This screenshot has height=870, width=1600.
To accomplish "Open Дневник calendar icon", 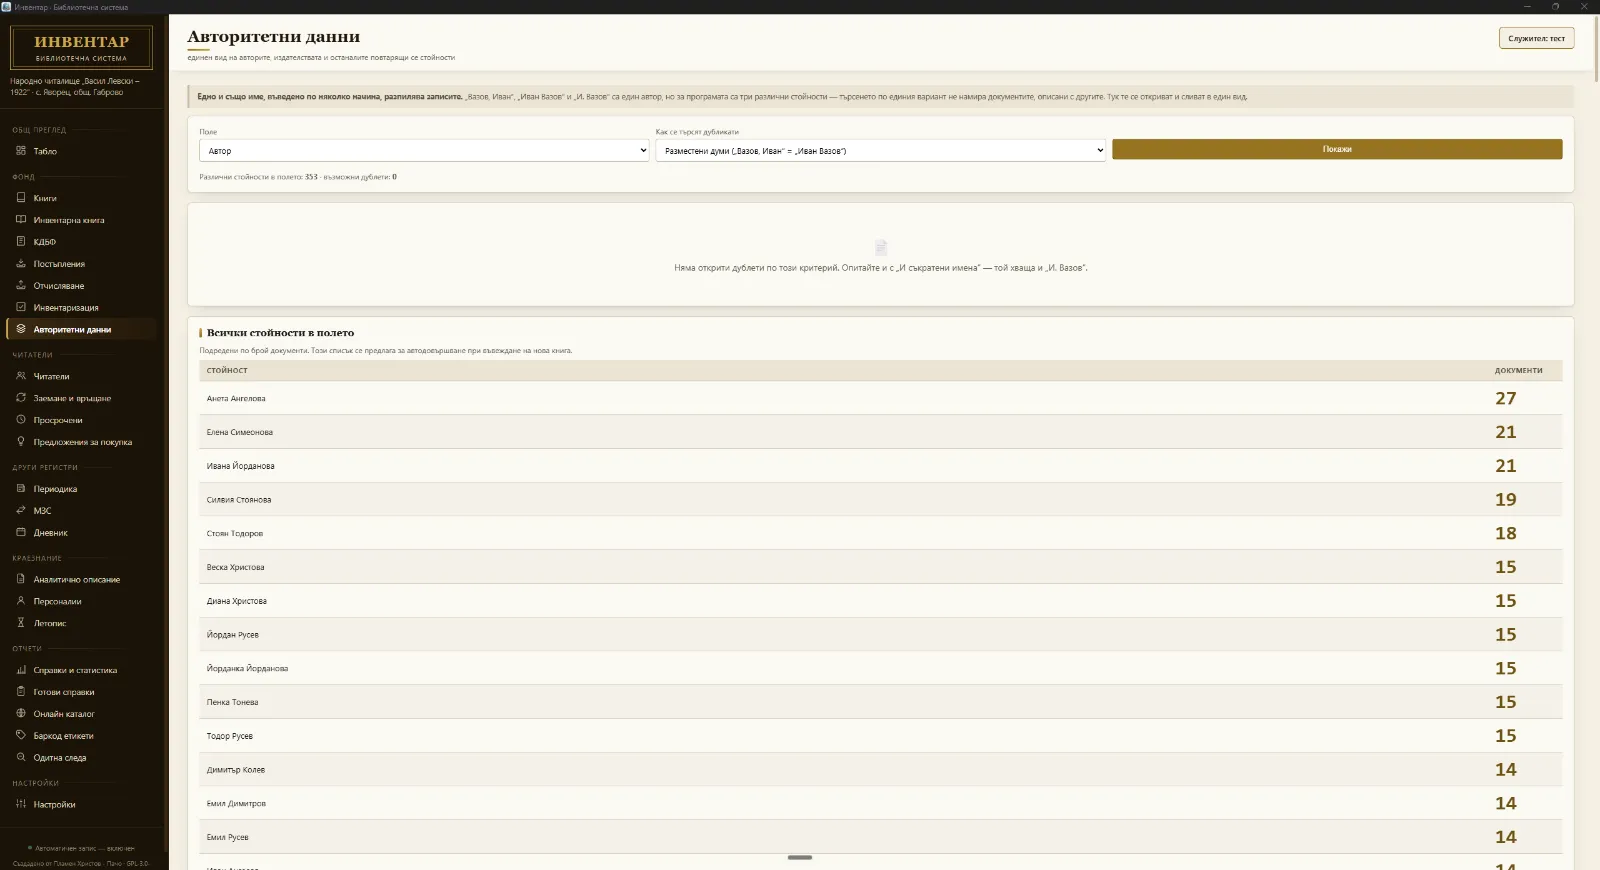I will click(21, 532).
